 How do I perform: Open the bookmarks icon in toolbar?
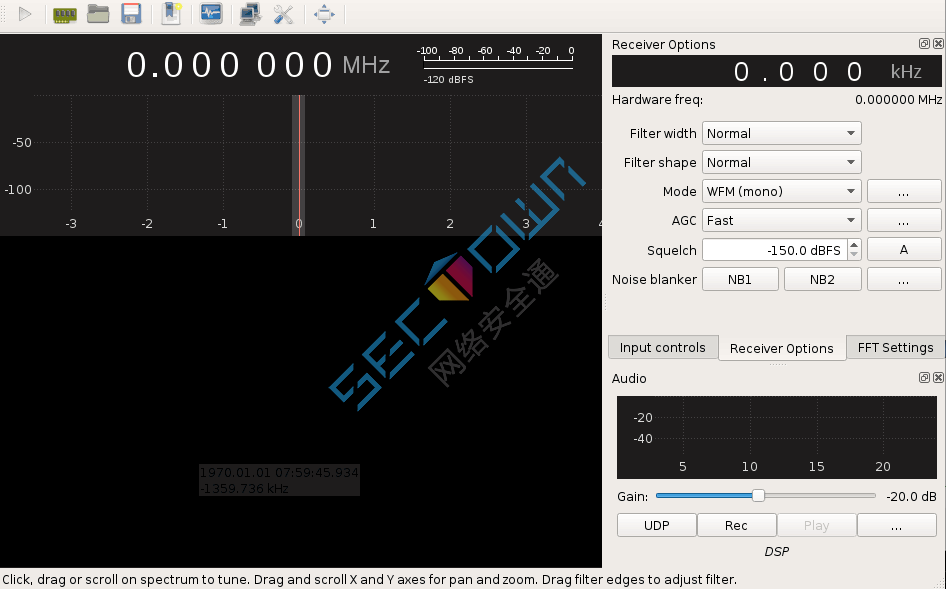pyautogui.click(x=172, y=14)
